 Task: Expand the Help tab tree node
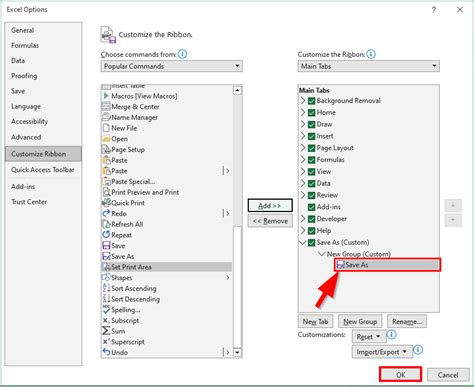point(303,231)
